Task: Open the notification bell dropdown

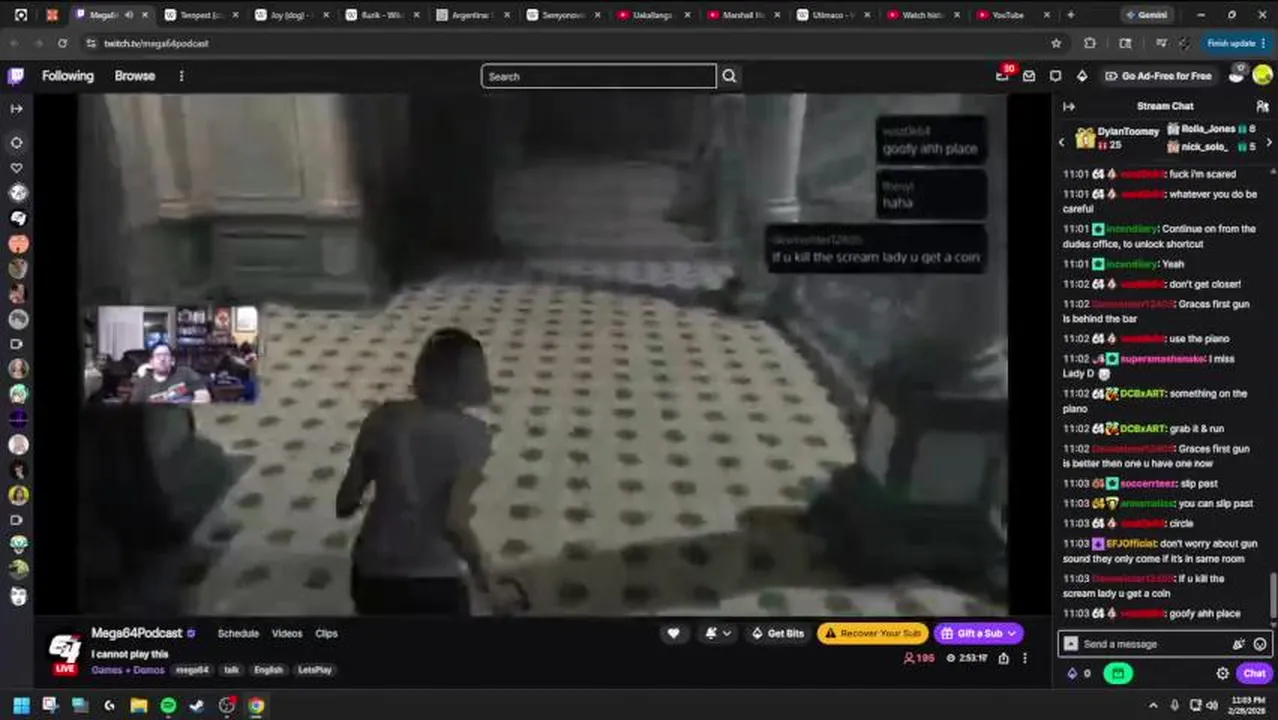Action: tap(718, 633)
